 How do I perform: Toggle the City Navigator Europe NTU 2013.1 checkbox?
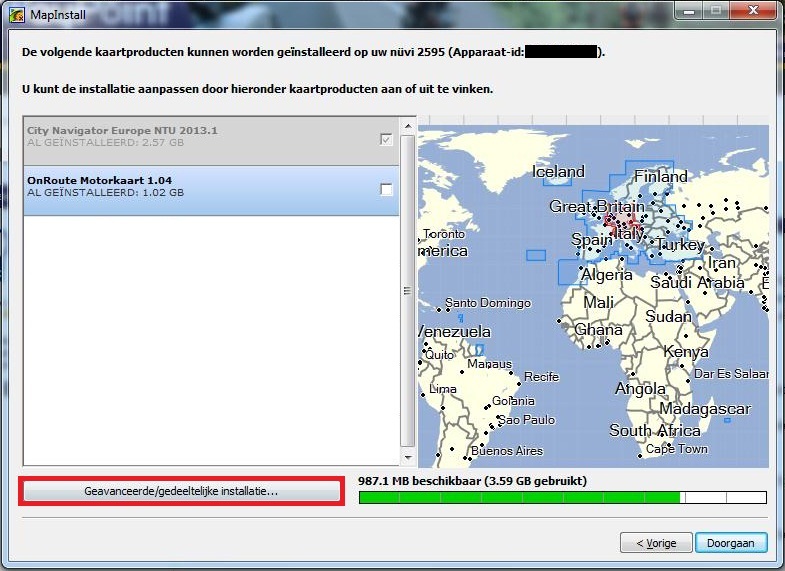(x=386, y=139)
